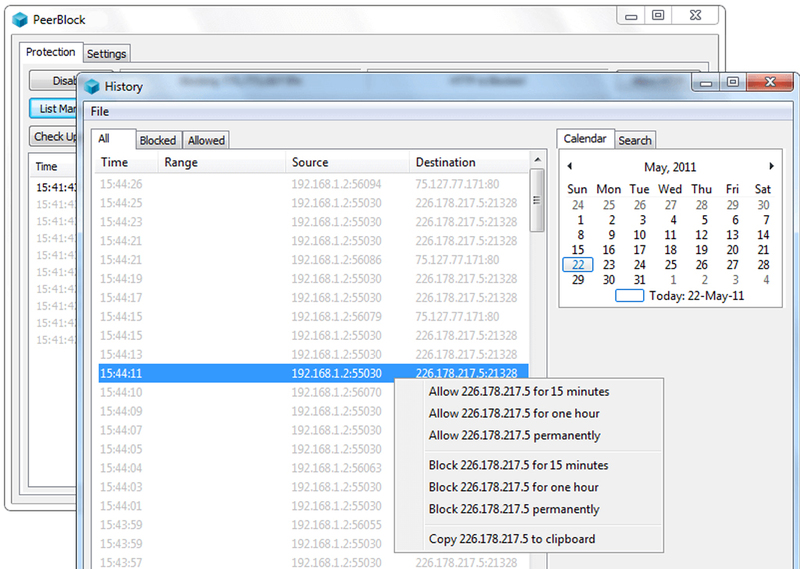
Task: Select May 31 in the calendar
Action: [639, 280]
